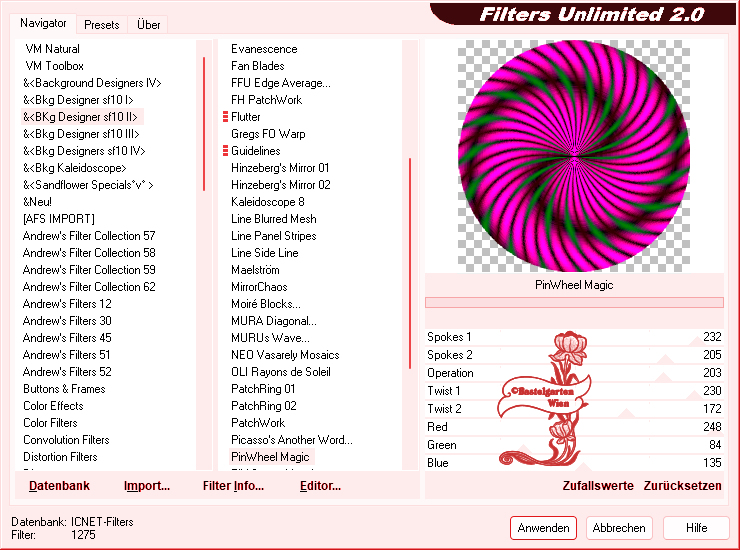Click the Datenbank button
This screenshot has width=740, height=550.
(x=59, y=486)
